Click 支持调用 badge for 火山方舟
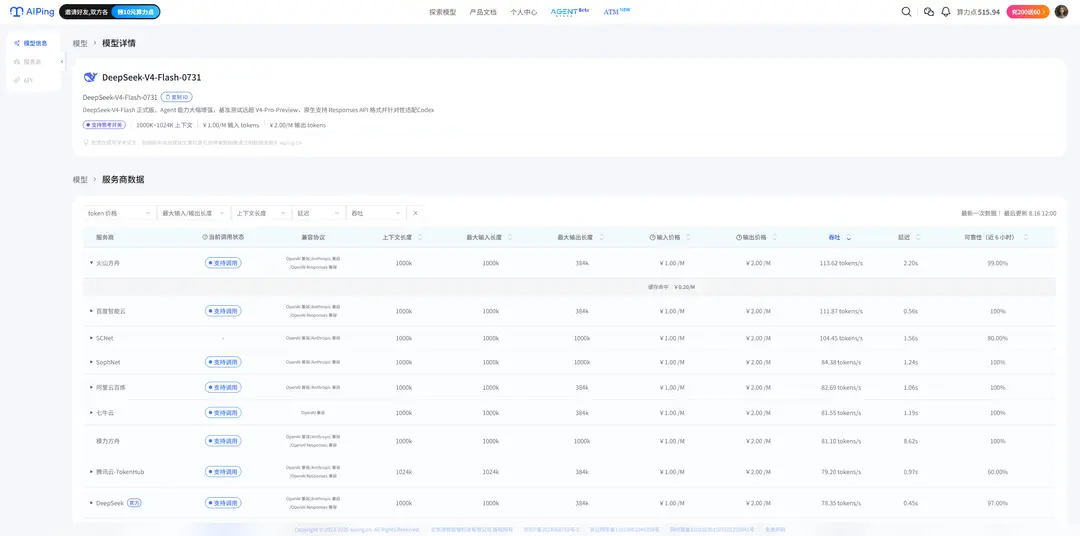Image resolution: width=1080 pixels, height=536 pixels. pos(223,263)
